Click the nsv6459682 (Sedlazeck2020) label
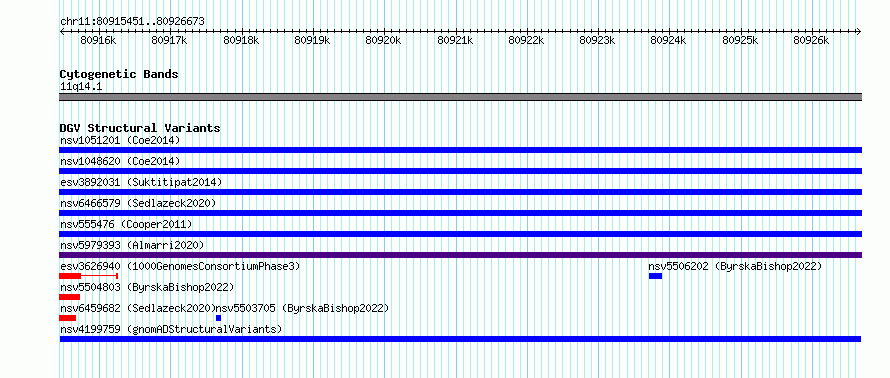Image resolution: width=890 pixels, height=378 pixels. point(138,308)
